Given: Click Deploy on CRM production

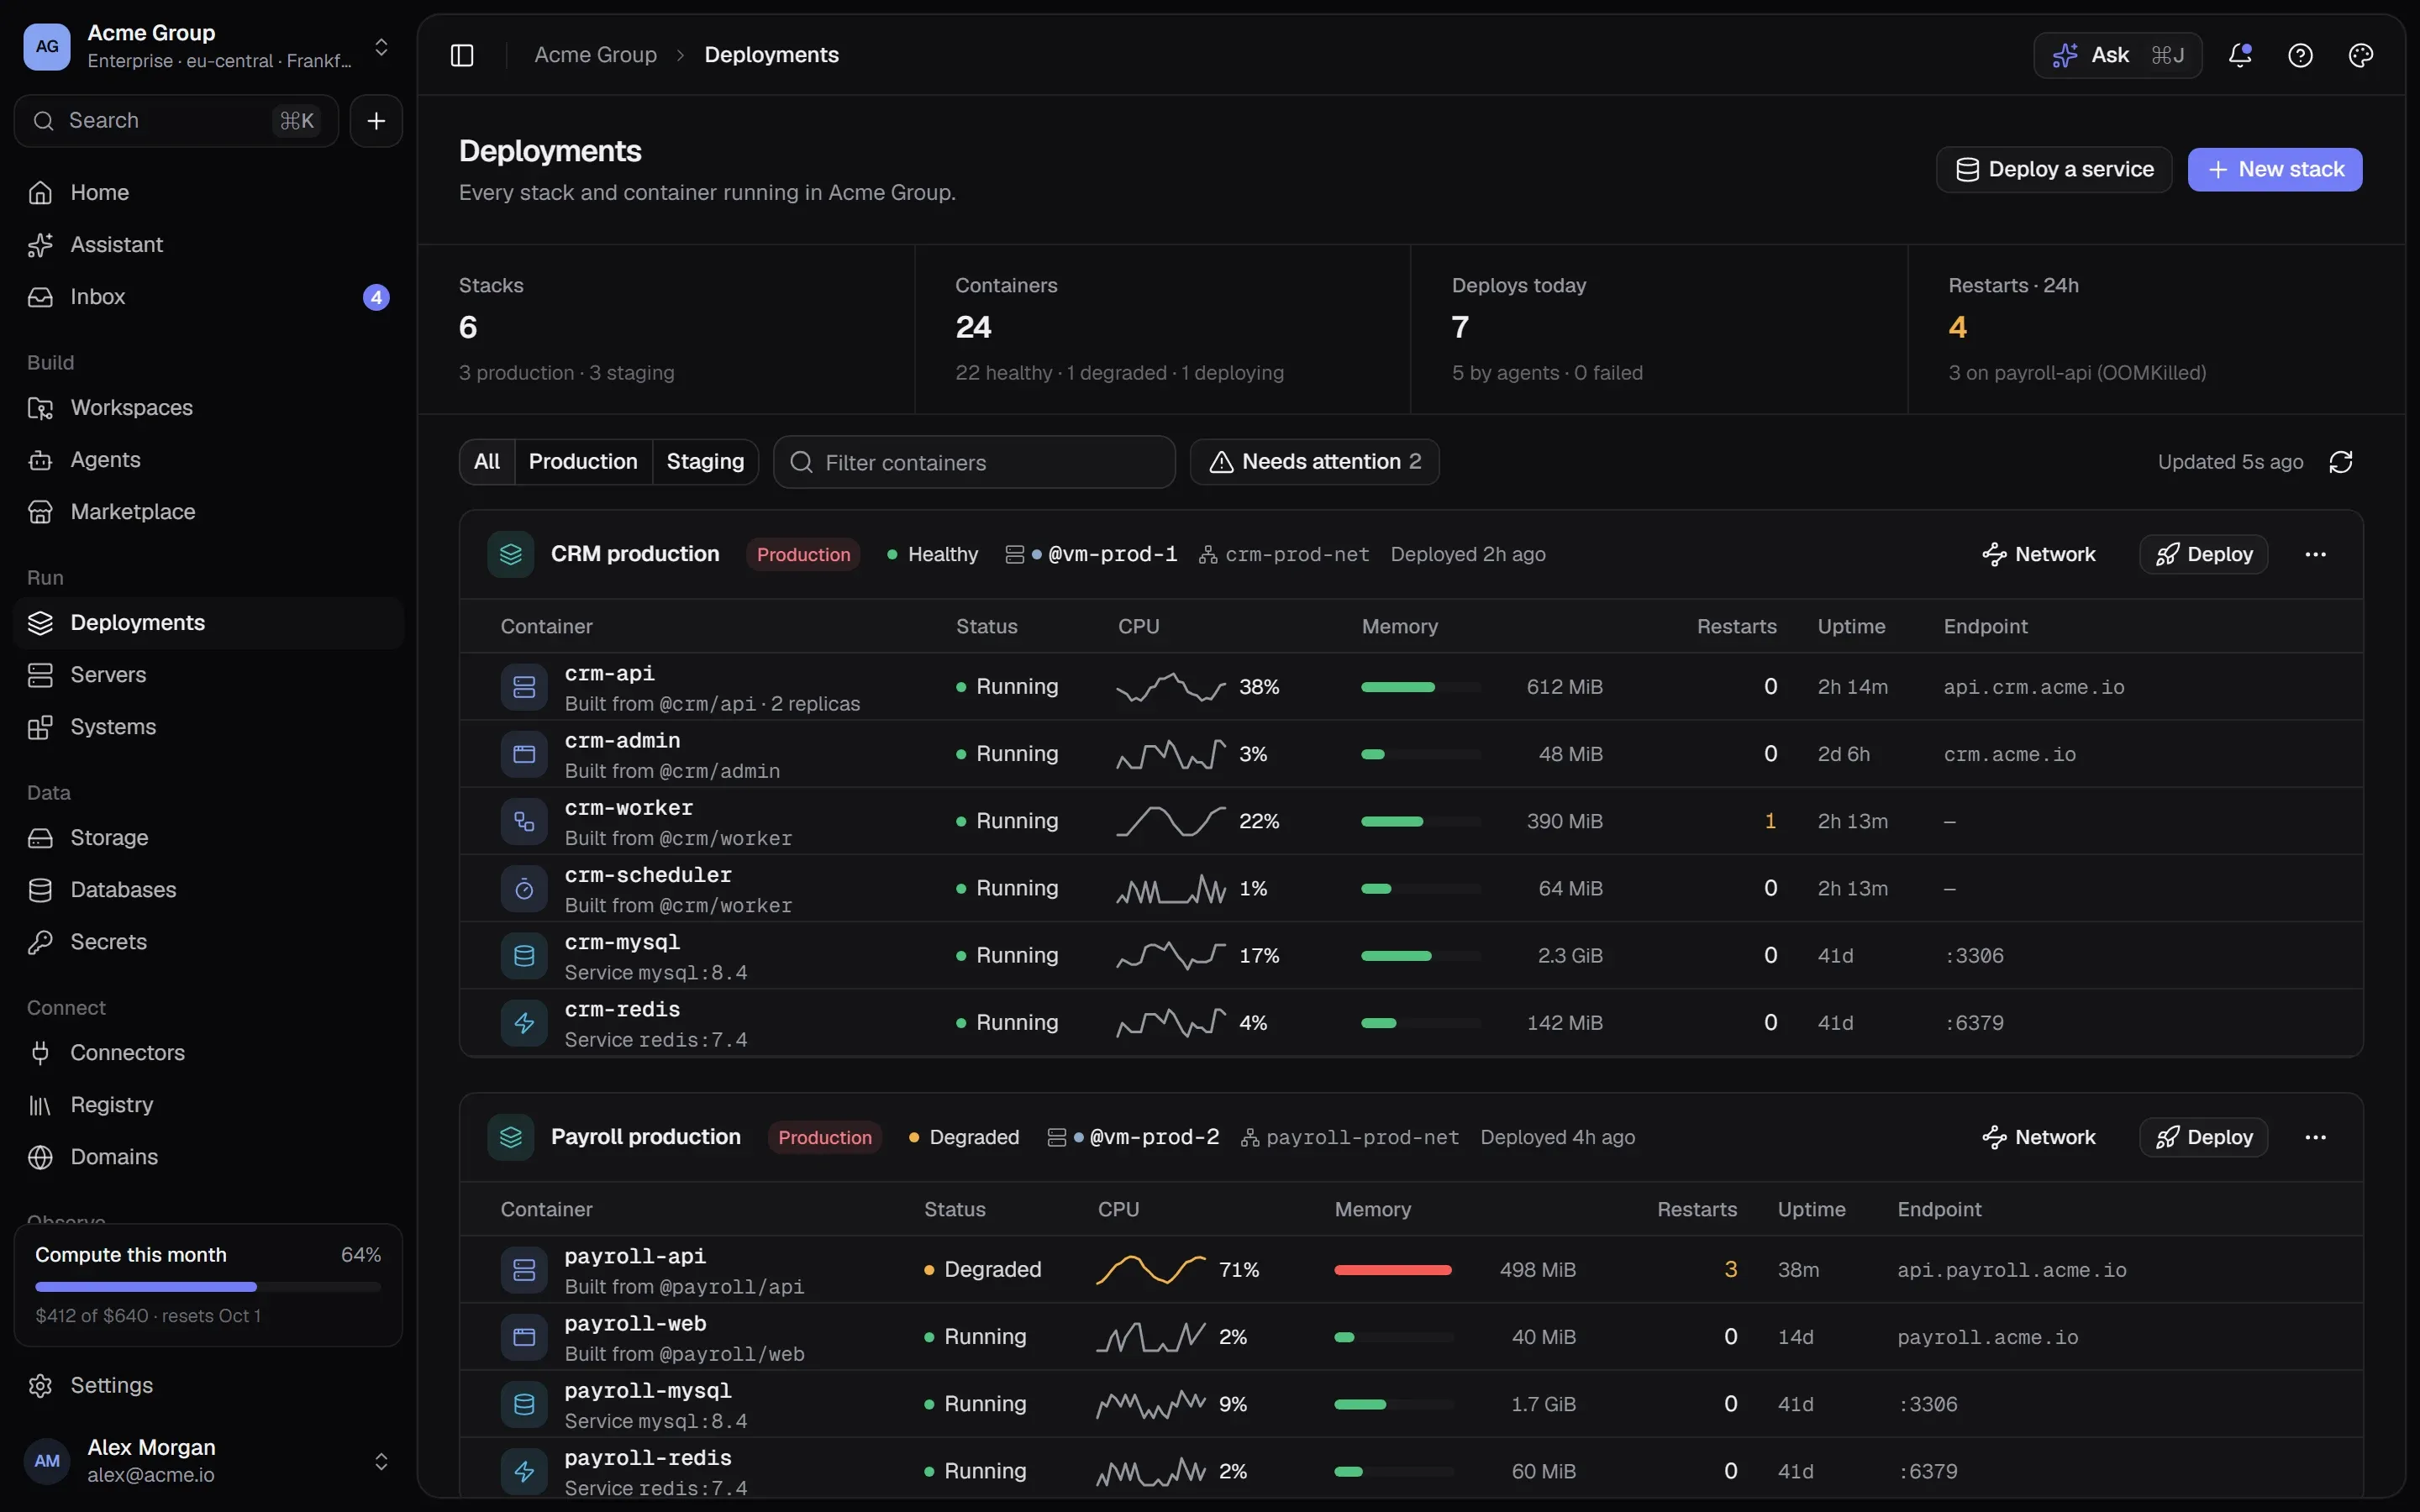Looking at the screenshot, I should click(2204, 555).
